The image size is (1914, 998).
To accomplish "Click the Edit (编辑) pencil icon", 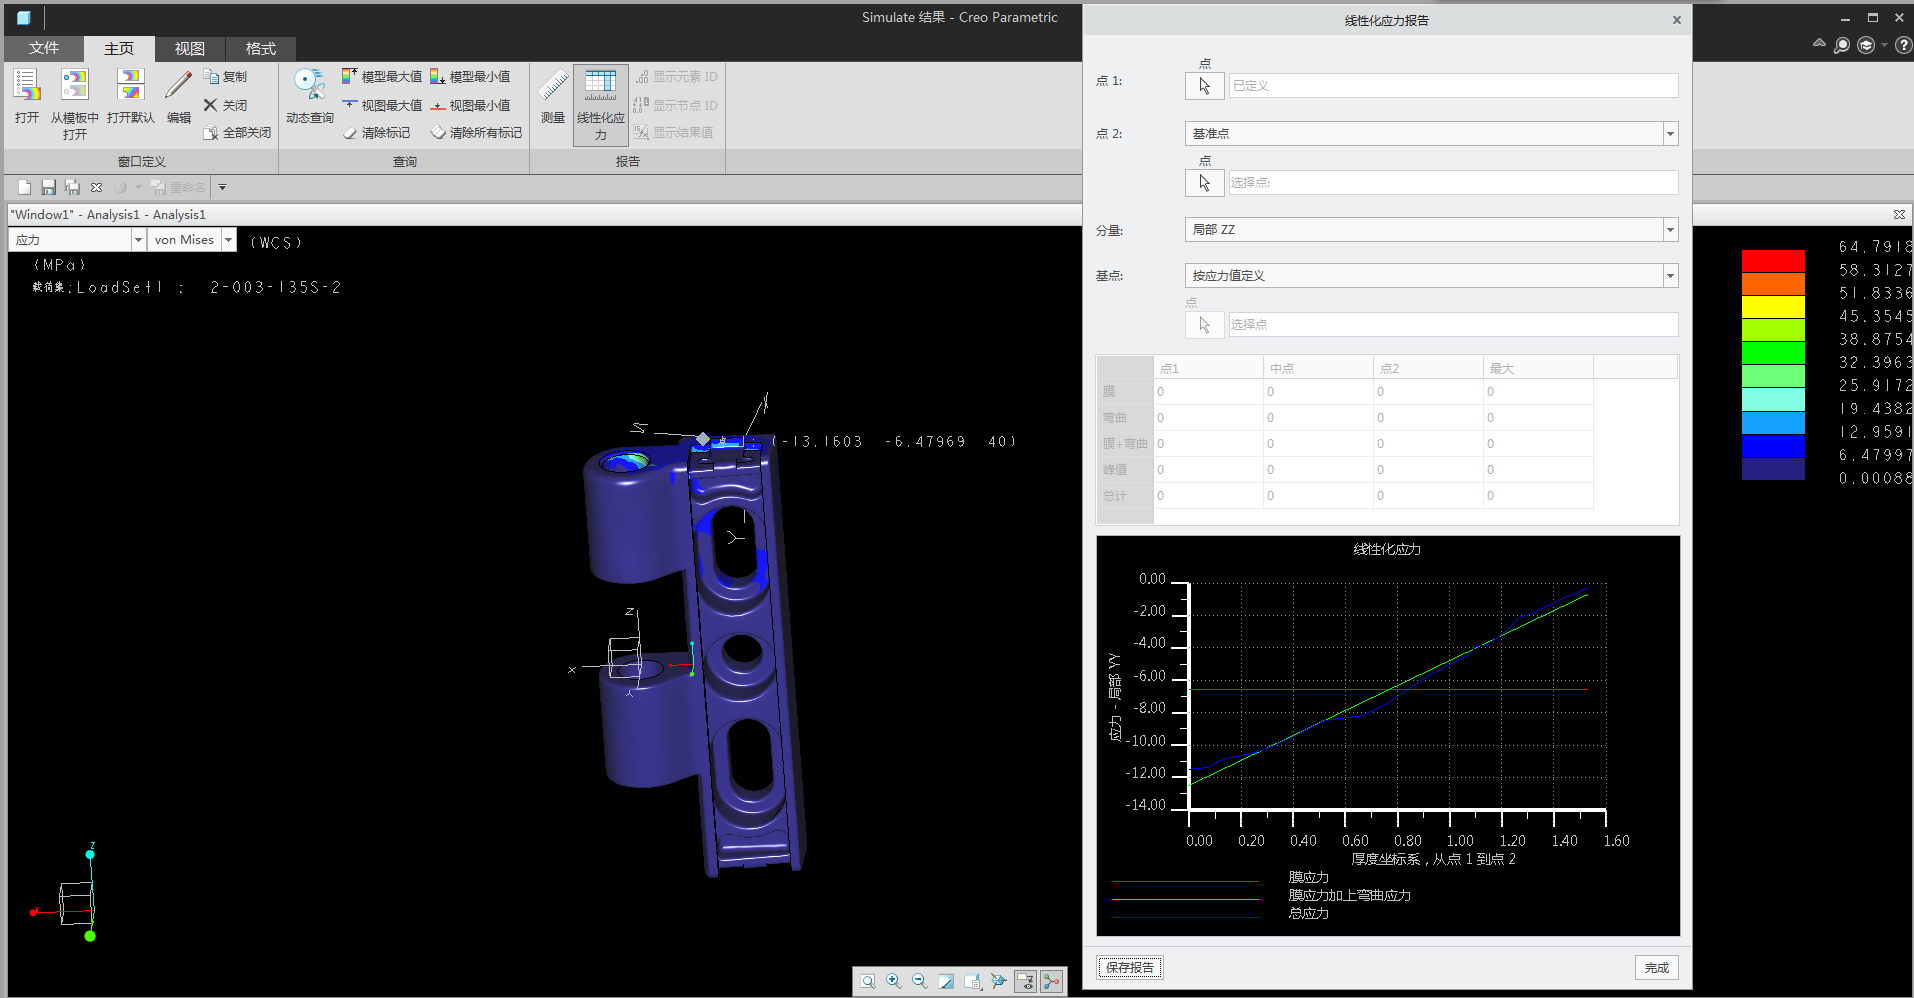I will [x=178, y=96].
